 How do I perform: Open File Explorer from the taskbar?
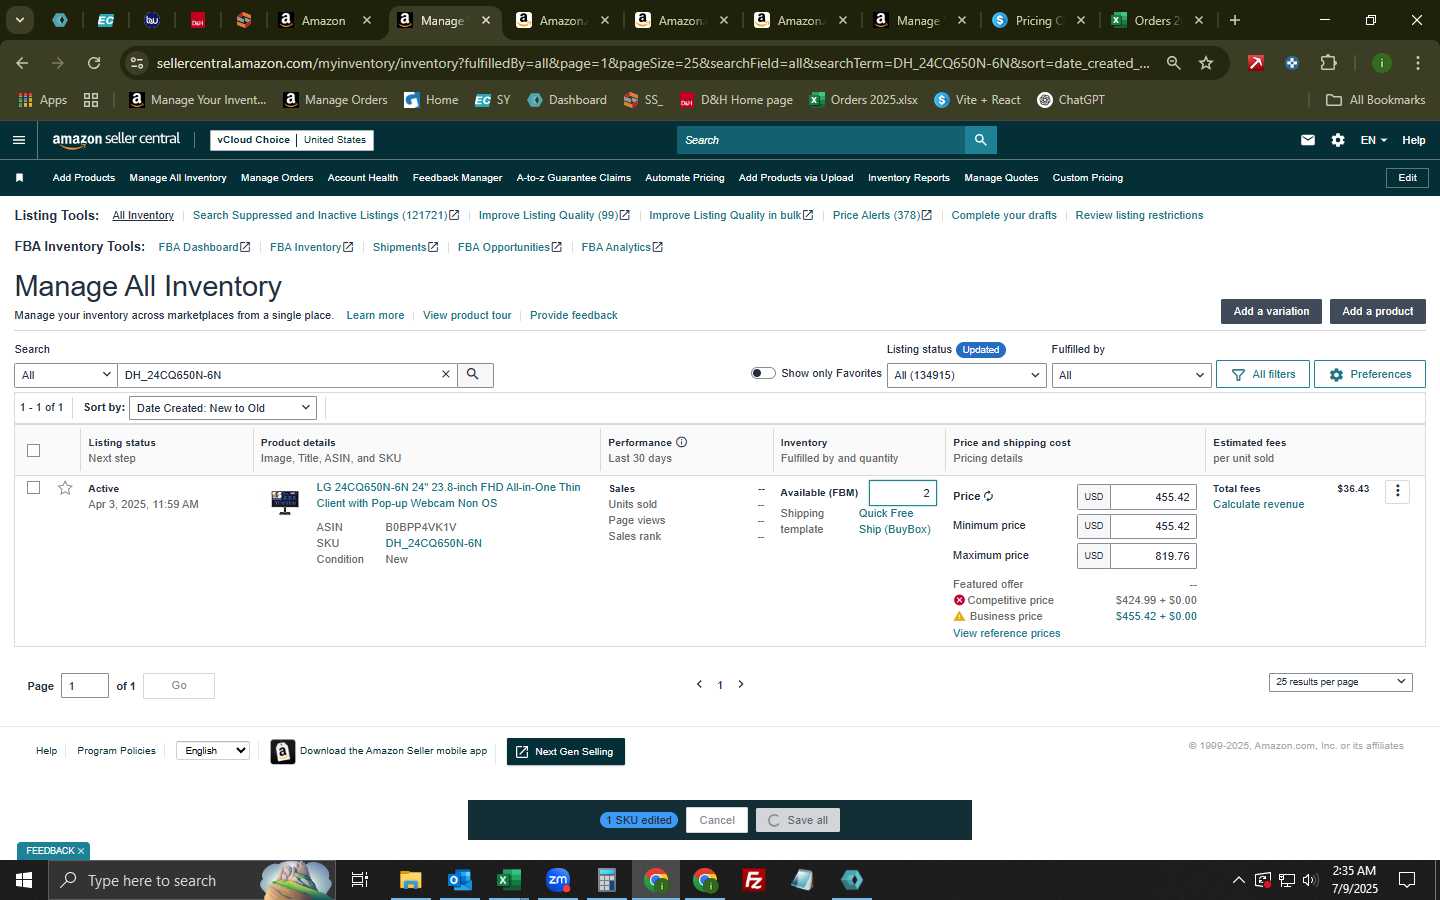pos(411,880)
